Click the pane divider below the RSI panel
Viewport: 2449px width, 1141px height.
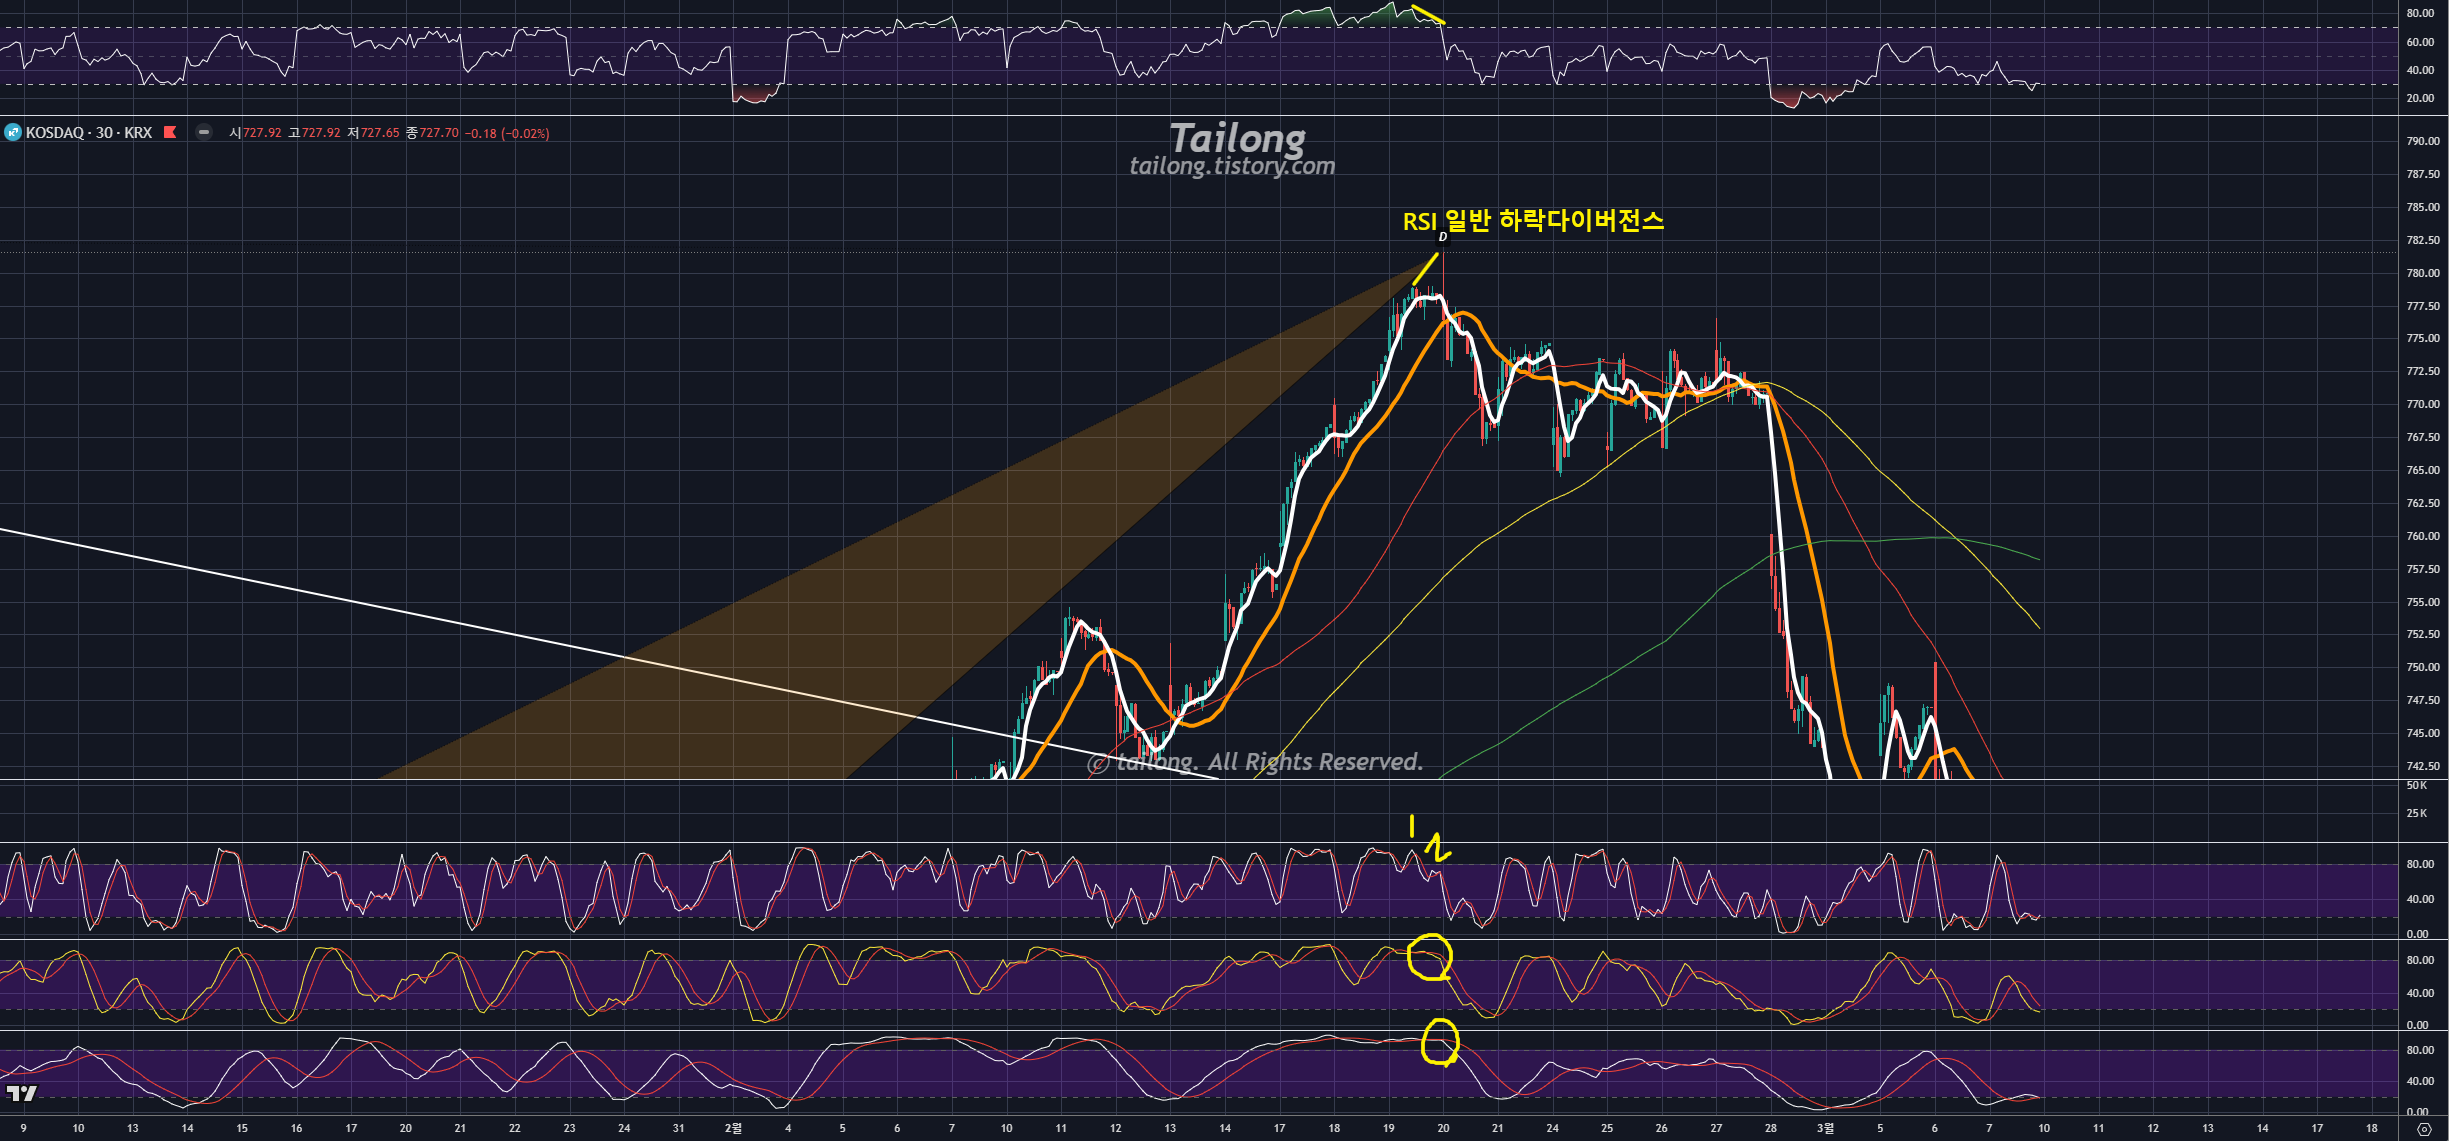pyautogui.click(x=1200, y=116)
